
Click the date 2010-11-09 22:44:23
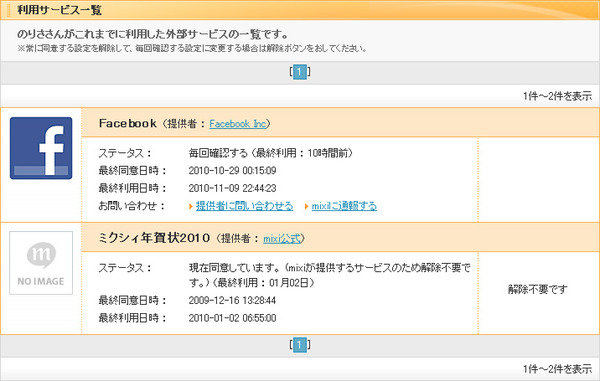pyautogui.click(x=232, y=188)
